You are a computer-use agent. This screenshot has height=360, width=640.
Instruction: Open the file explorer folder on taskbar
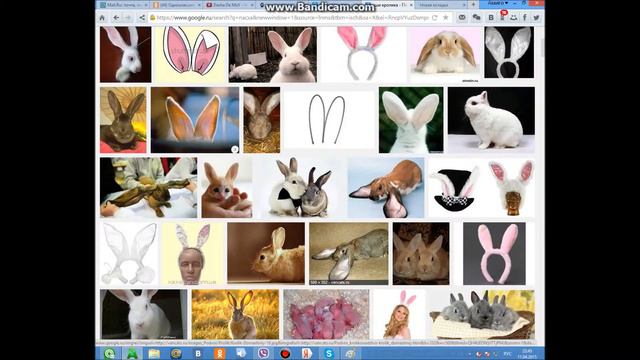tap(154, 353)
